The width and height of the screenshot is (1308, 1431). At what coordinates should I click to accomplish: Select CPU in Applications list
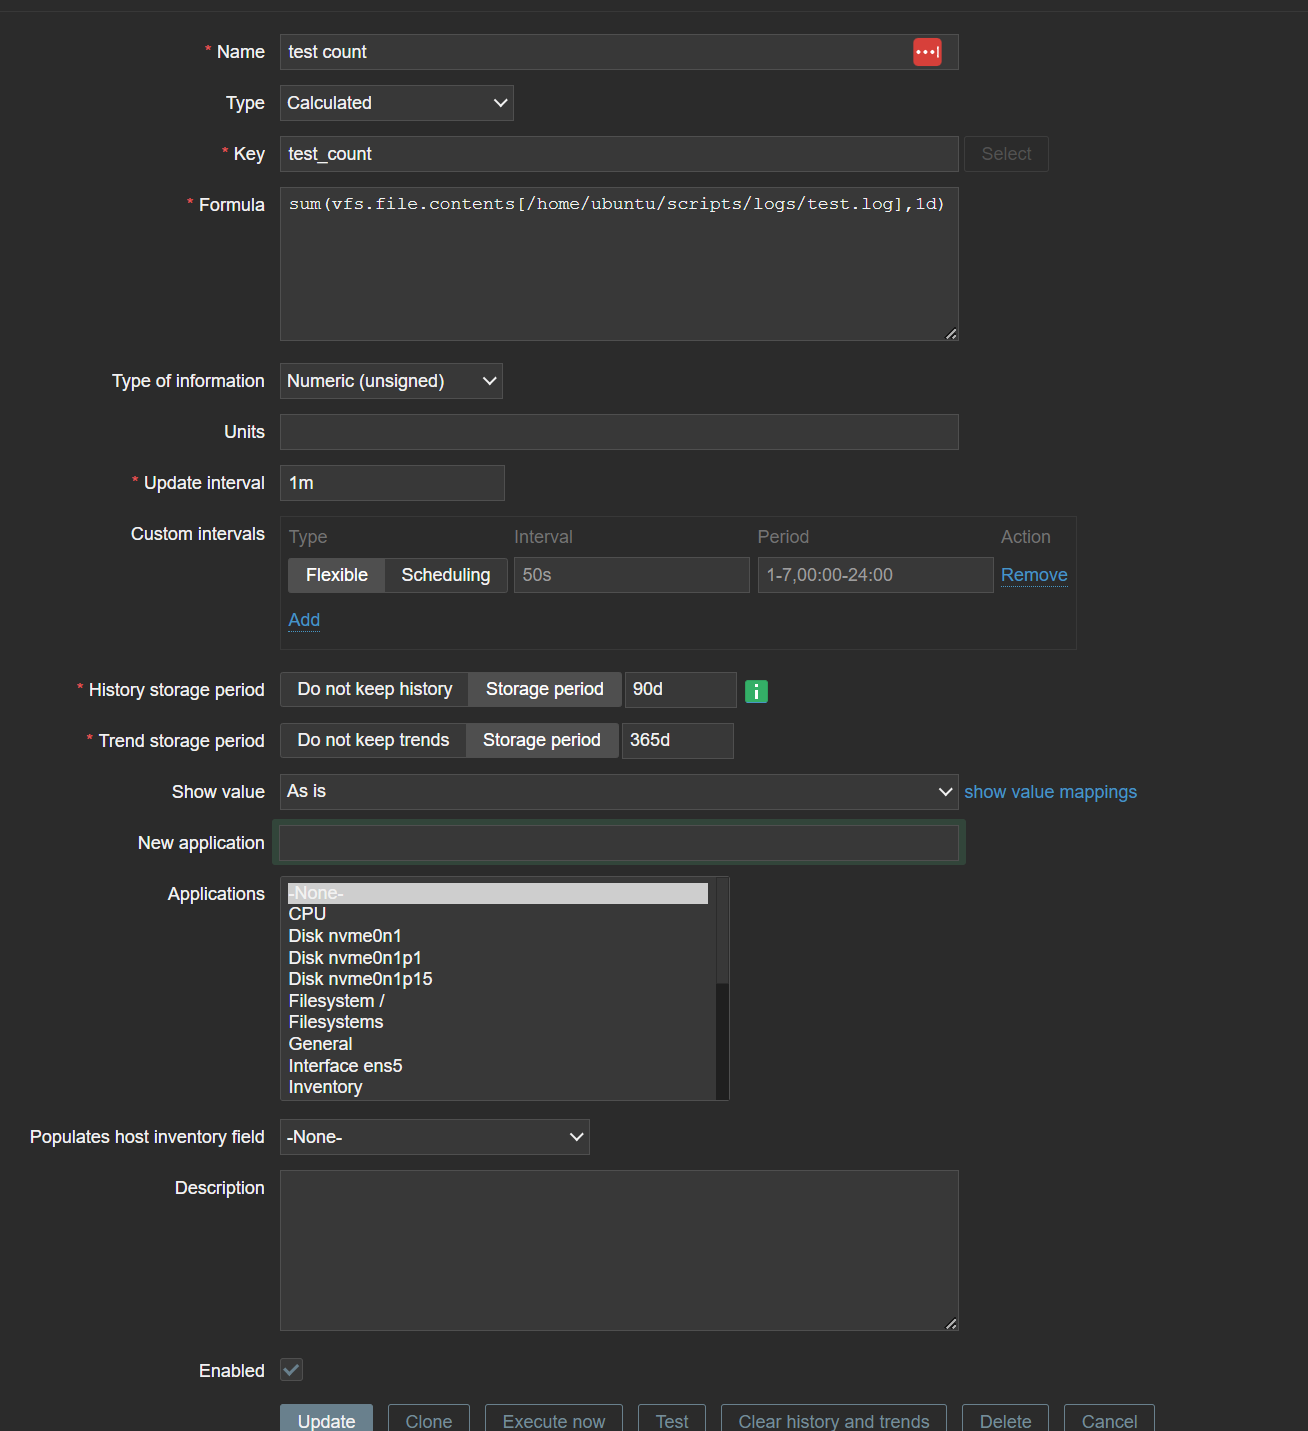click(x=498, y=914)
